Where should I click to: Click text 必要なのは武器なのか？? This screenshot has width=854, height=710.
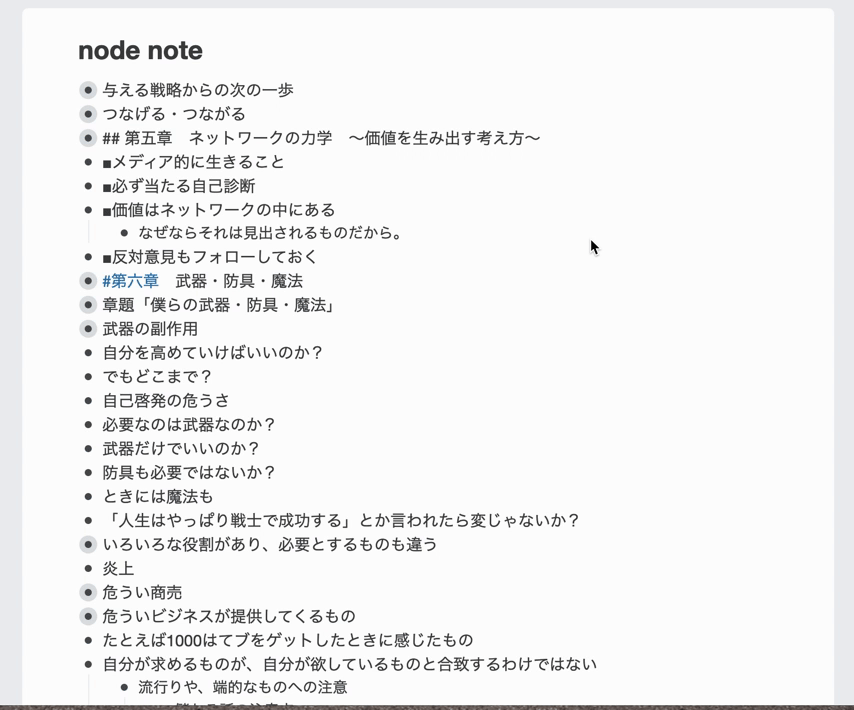point(189,425)
